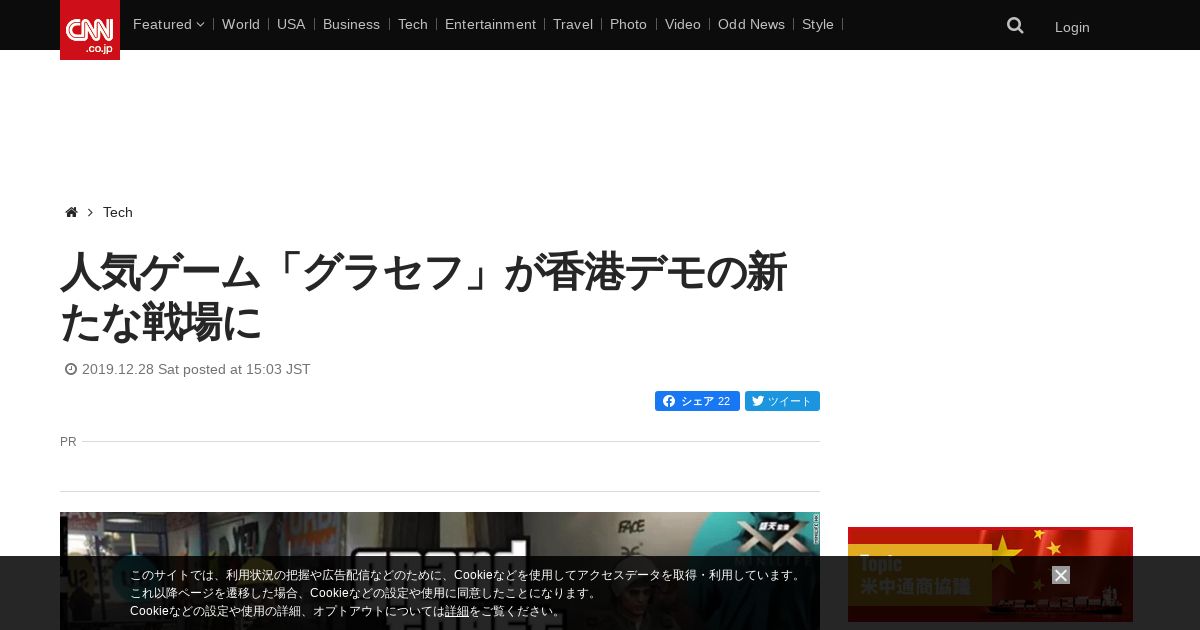
Task: Click the CNN.co.jp logo
Action: click(90, 30)
